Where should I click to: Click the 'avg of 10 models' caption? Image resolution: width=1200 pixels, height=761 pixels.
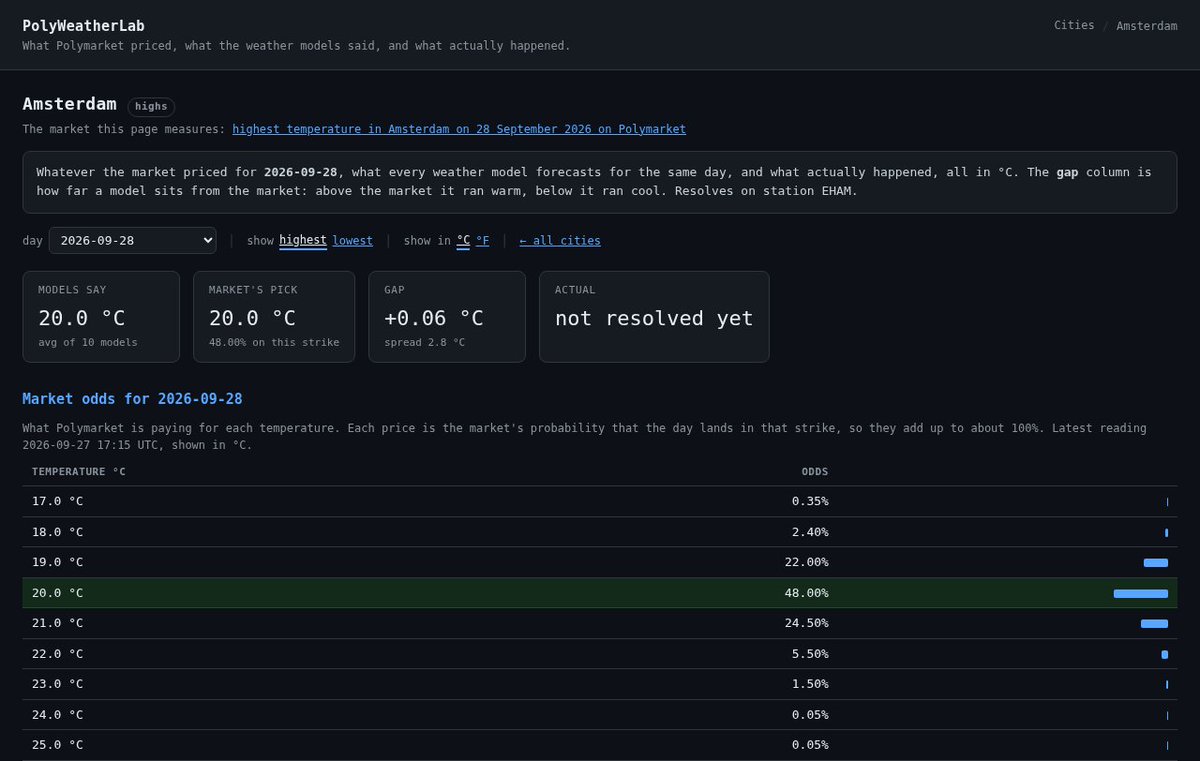[x=88, y=342]
